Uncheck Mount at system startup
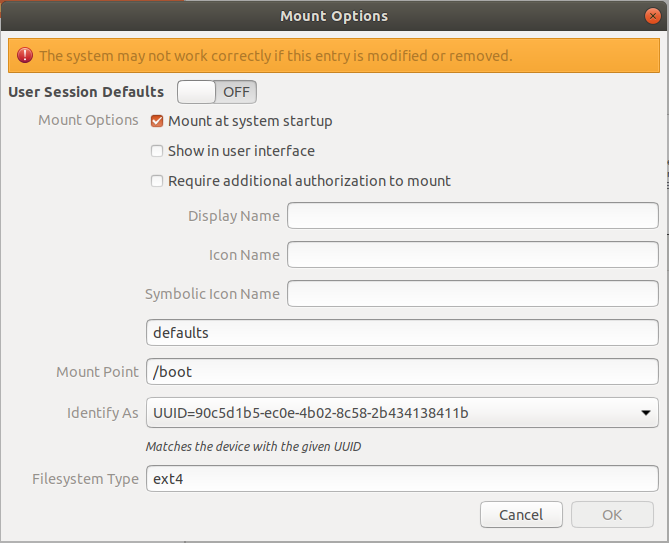This screenshot has width=669, height=543. click(157, 121)
